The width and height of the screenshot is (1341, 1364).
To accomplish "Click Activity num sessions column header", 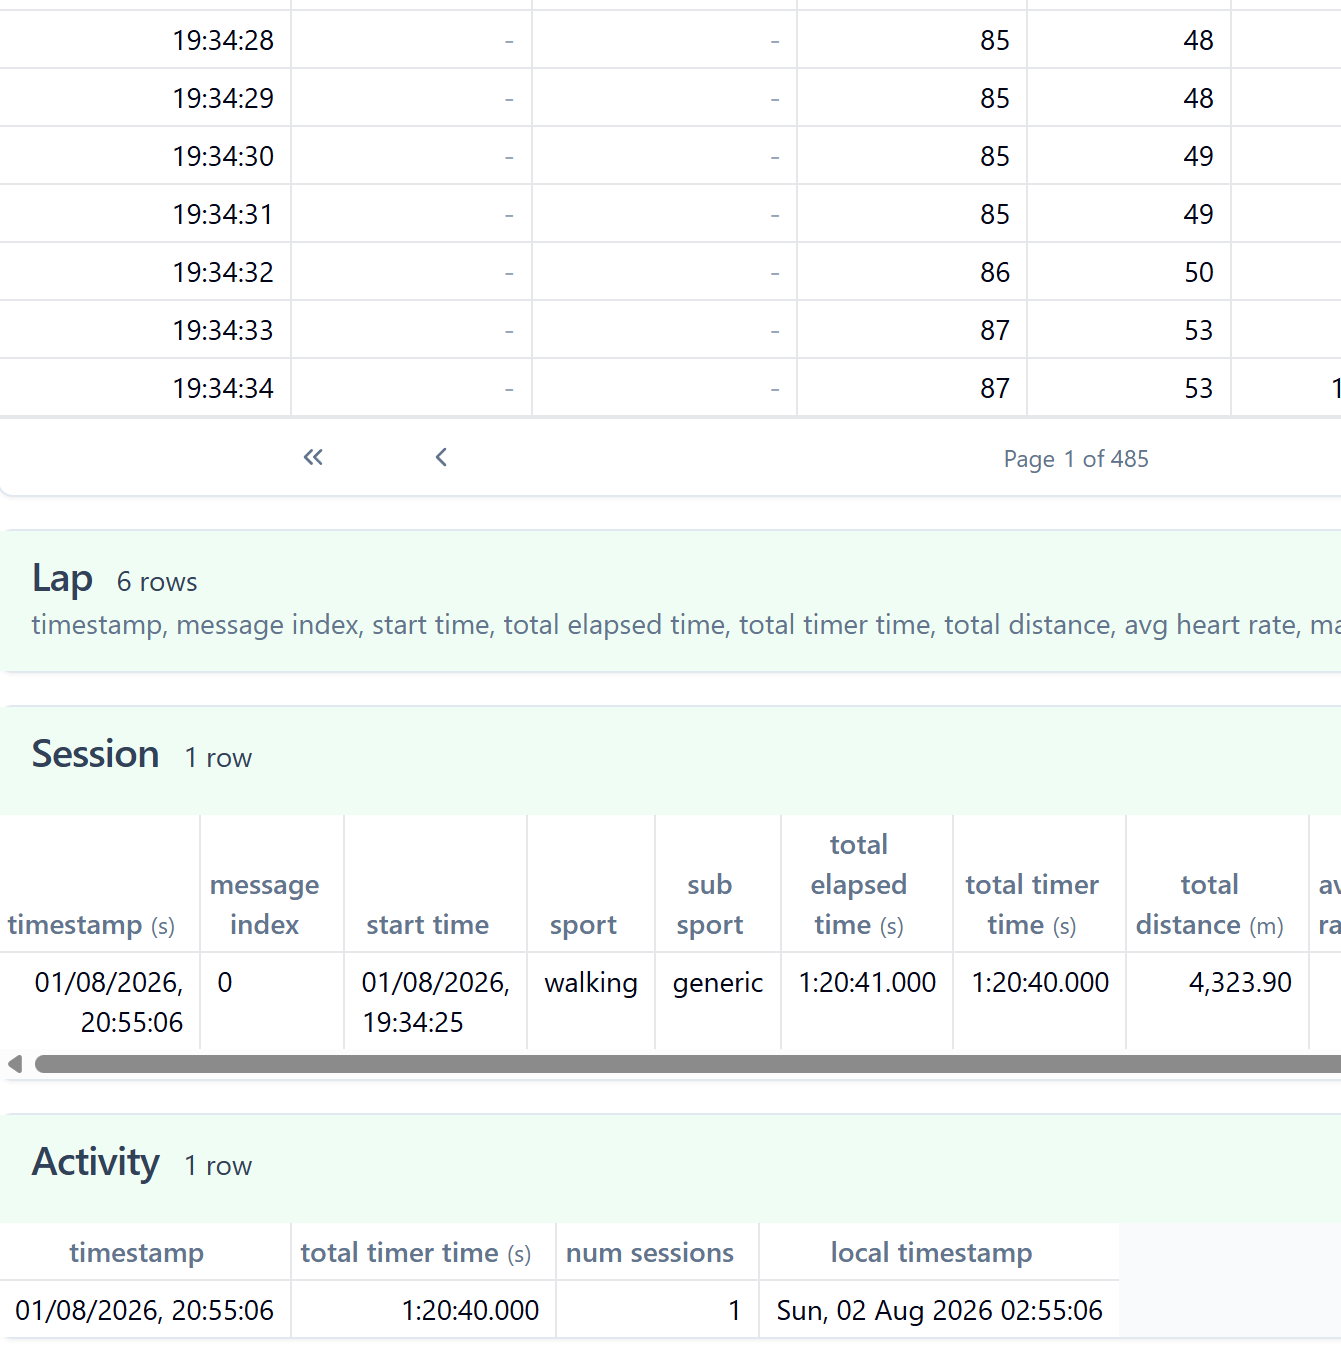I will [650, 1253].
